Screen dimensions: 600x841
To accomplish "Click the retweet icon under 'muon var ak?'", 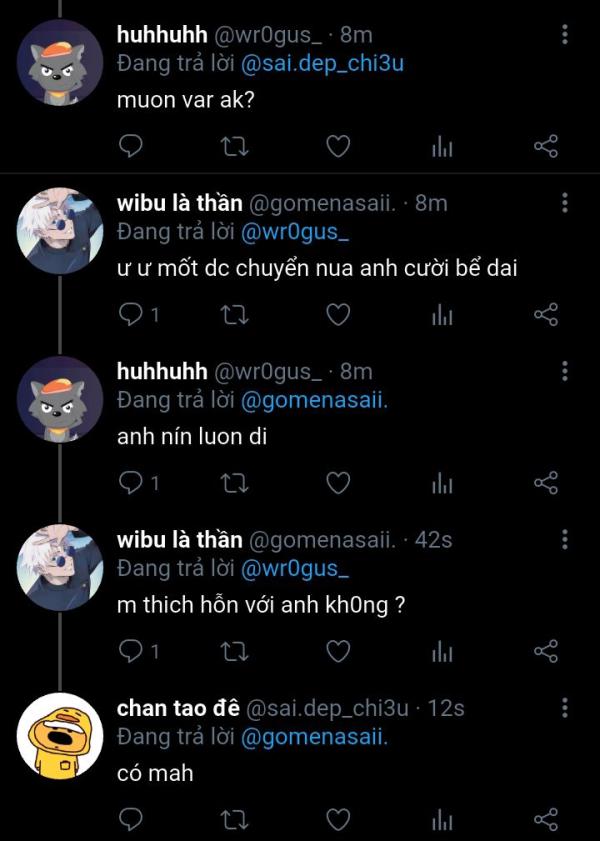I will pos(233,146).
